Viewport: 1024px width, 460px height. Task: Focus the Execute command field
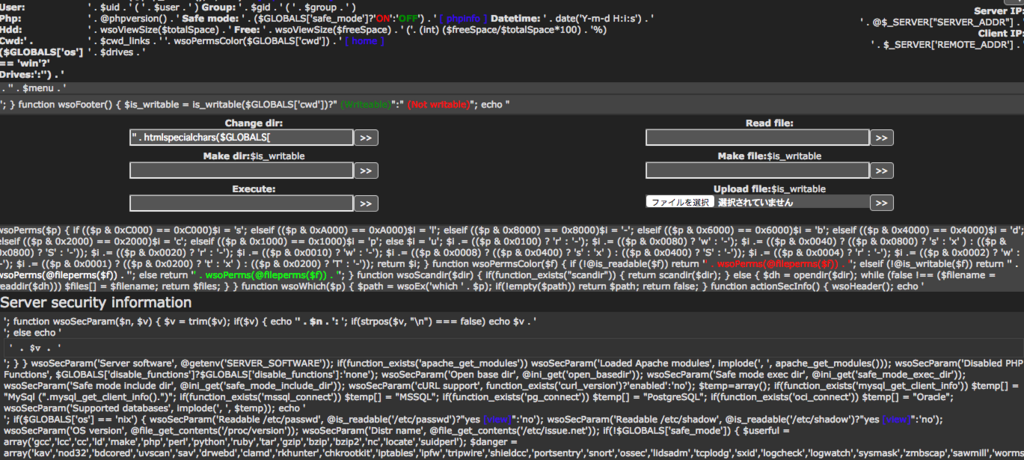click(242, 203)
